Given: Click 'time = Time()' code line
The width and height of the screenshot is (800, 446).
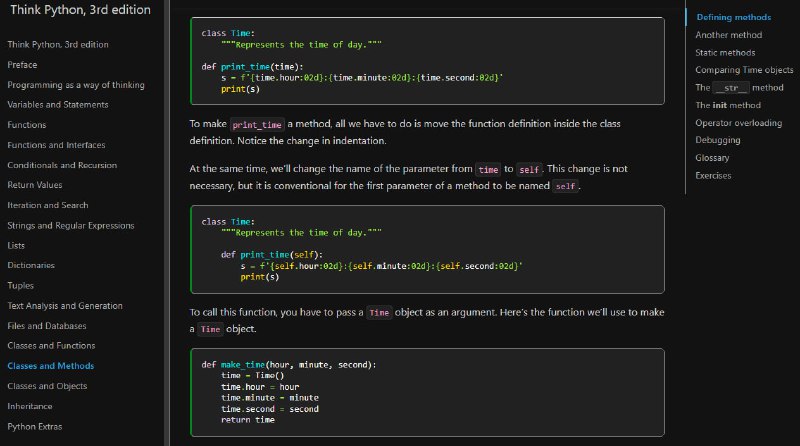Looking at the screenshot, I should tap(252, 376).
